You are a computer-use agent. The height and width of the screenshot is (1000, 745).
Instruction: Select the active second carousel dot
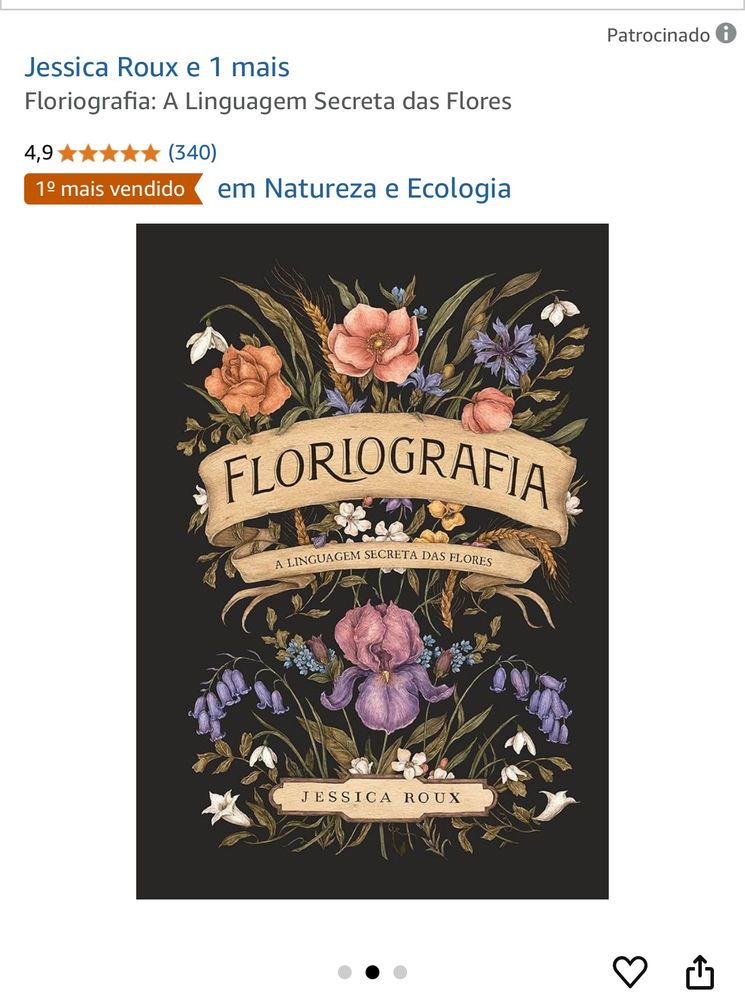pos(372,972)
